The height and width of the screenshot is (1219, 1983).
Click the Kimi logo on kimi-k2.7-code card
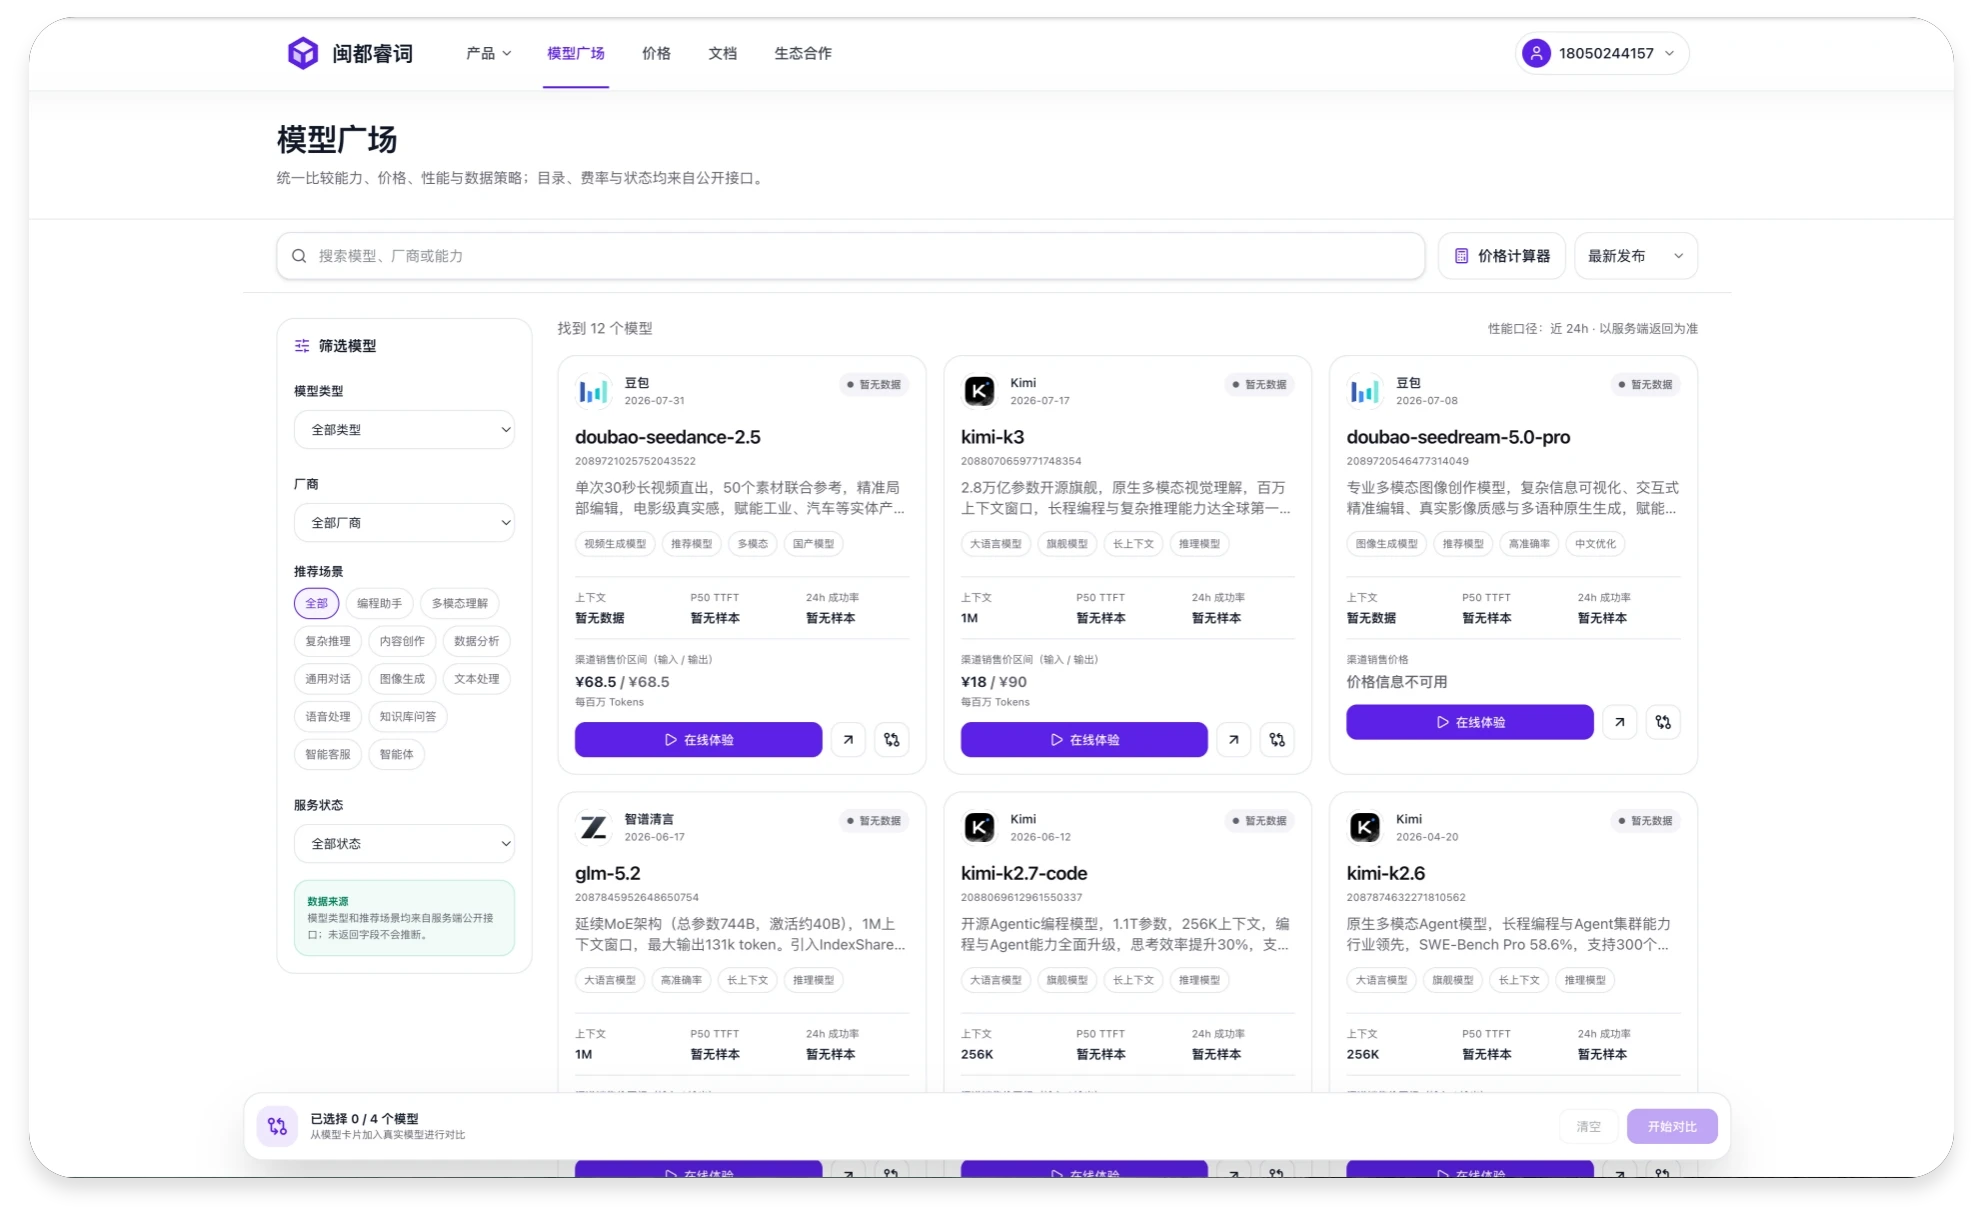pyautogui.click(x=979, y=827)
